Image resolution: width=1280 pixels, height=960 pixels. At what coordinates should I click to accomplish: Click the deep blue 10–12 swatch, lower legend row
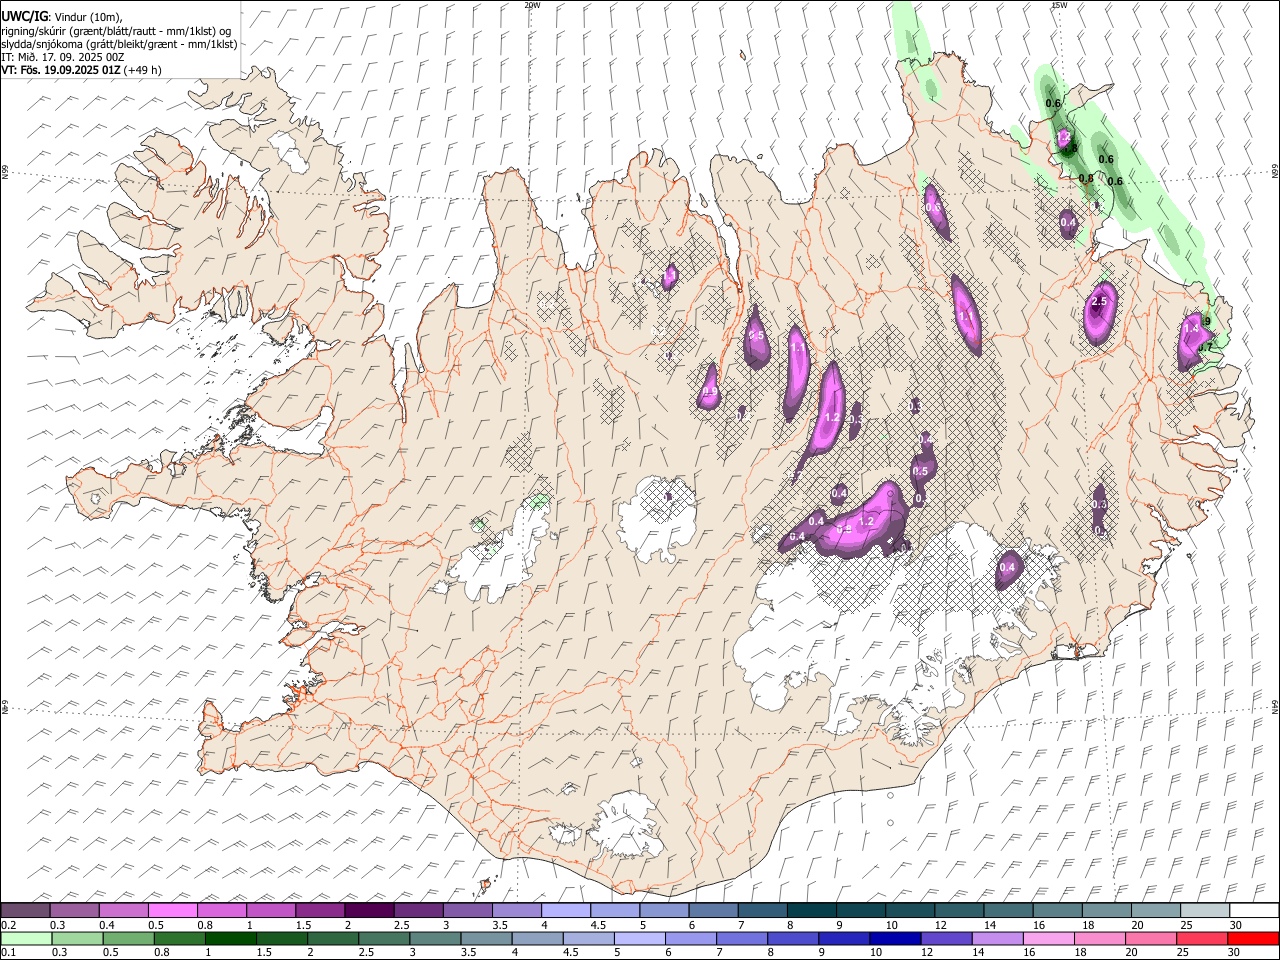(895, 938)
